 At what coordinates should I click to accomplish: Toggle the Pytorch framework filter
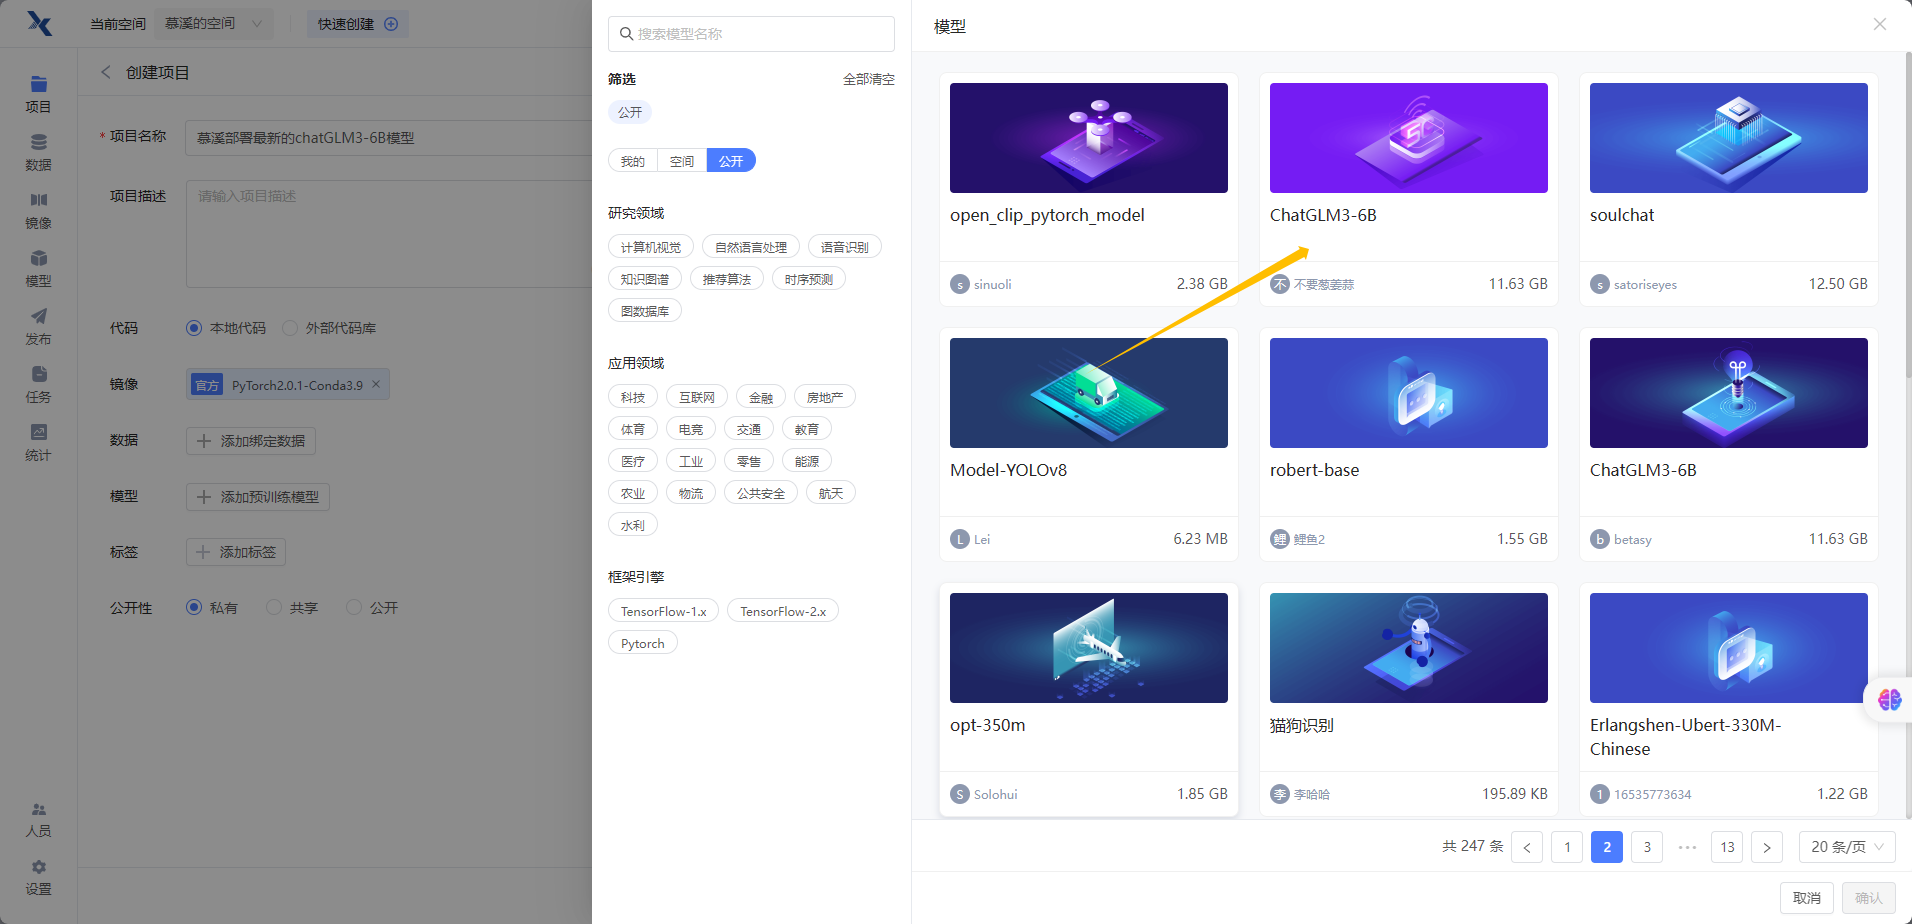coord(643,643)
